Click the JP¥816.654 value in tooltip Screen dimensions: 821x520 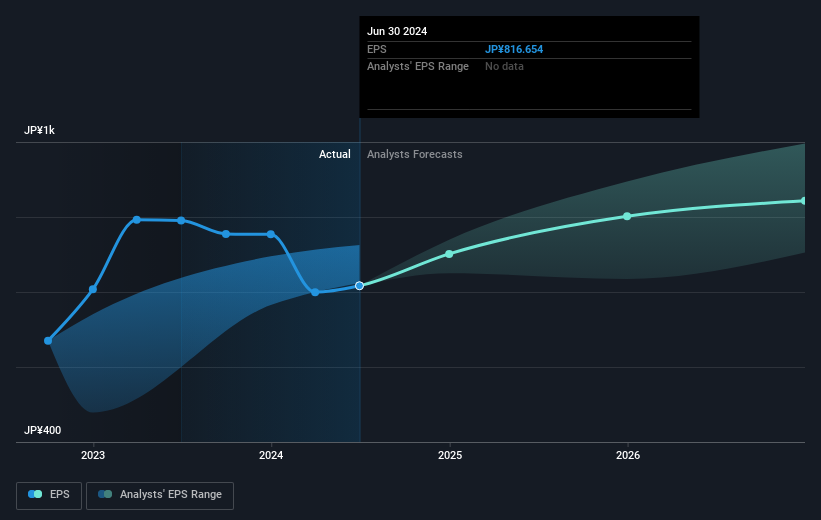(x=514, y=49)
